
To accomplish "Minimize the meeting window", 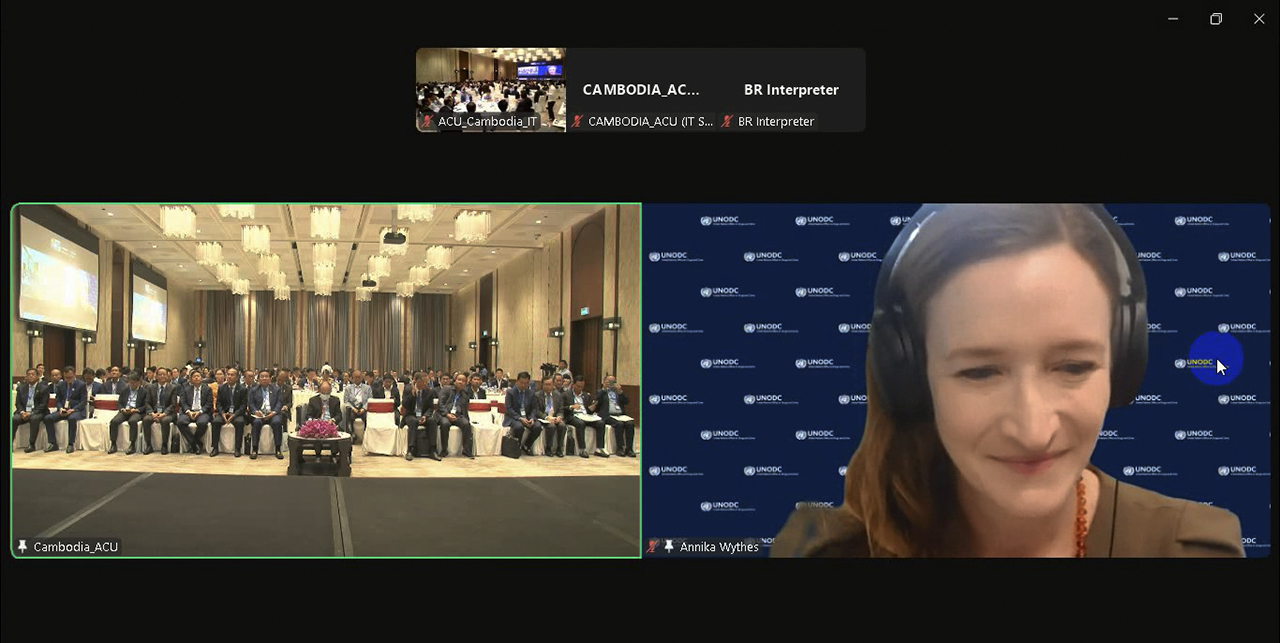I will click(1173, 19).
